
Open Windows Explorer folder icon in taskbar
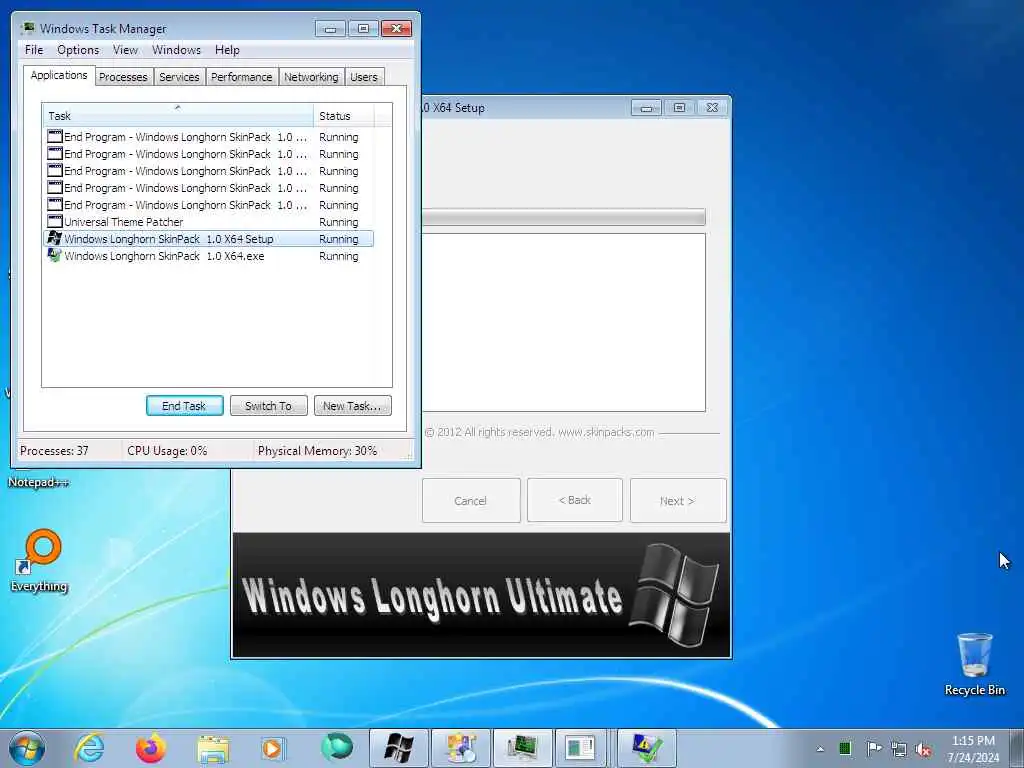click(213, 748)
